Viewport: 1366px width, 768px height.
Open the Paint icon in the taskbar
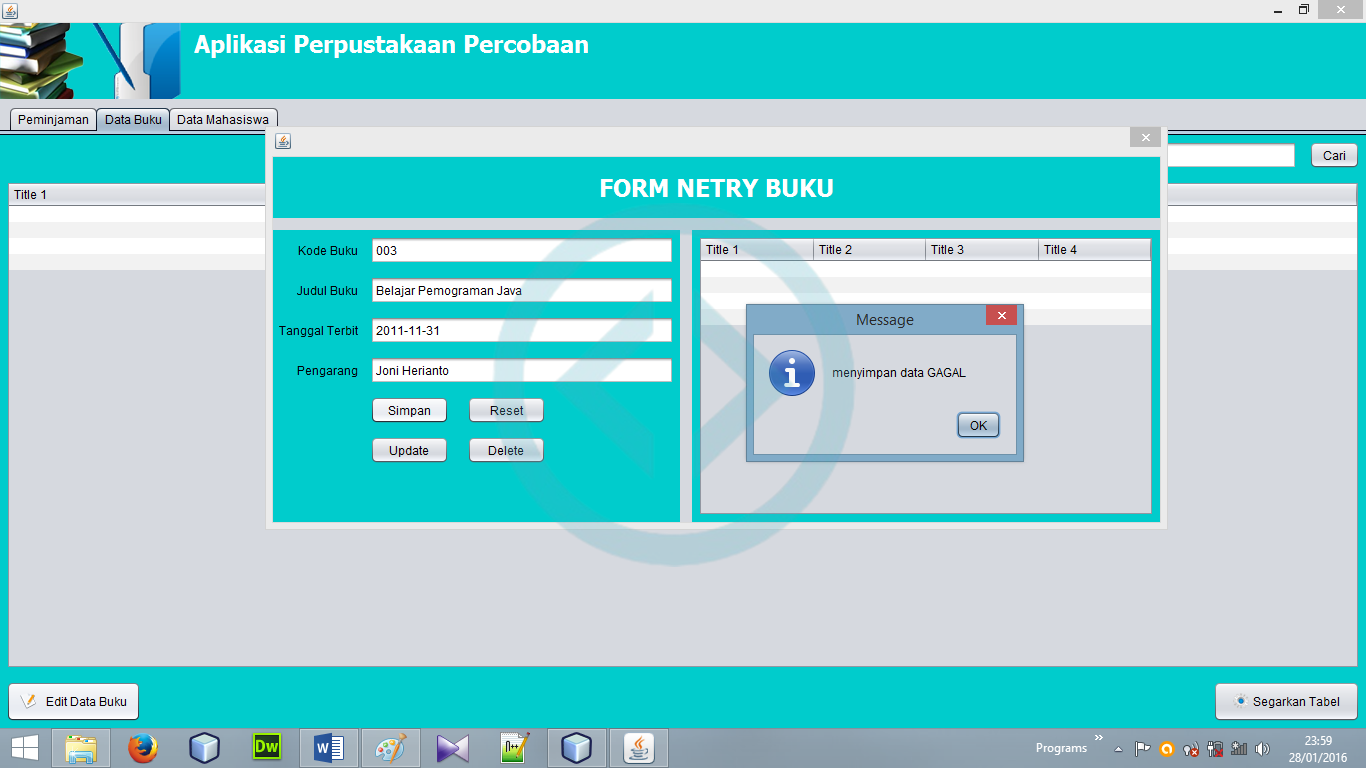coord(391,748)
